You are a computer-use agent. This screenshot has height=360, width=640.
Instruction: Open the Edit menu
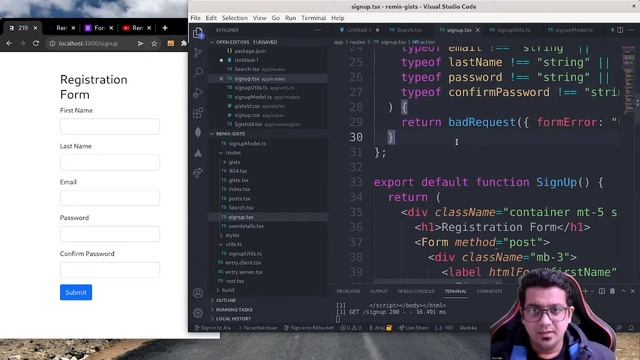point(211,18)
